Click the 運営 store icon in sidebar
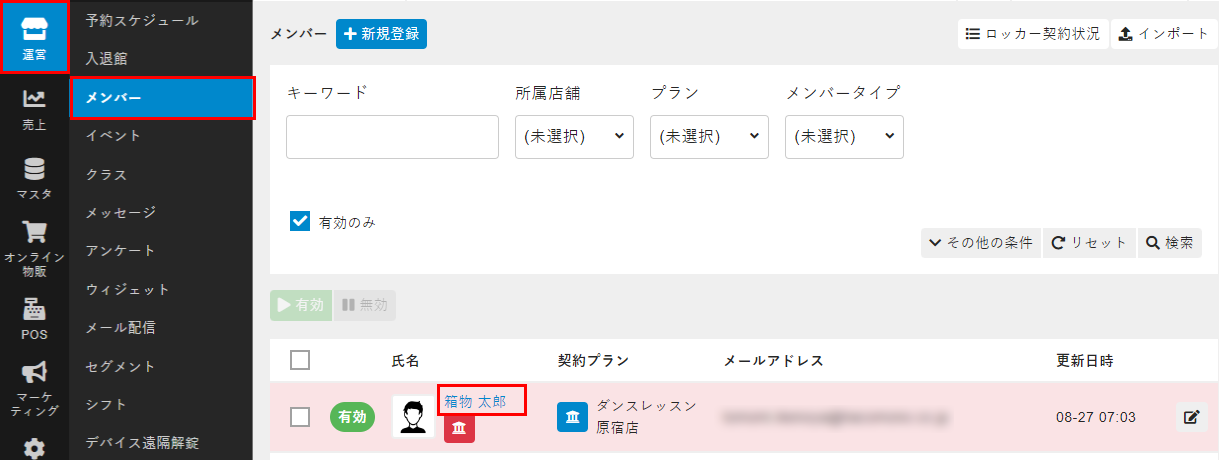Viewport: 1219px width, 460px height. (x=34, y=30)
